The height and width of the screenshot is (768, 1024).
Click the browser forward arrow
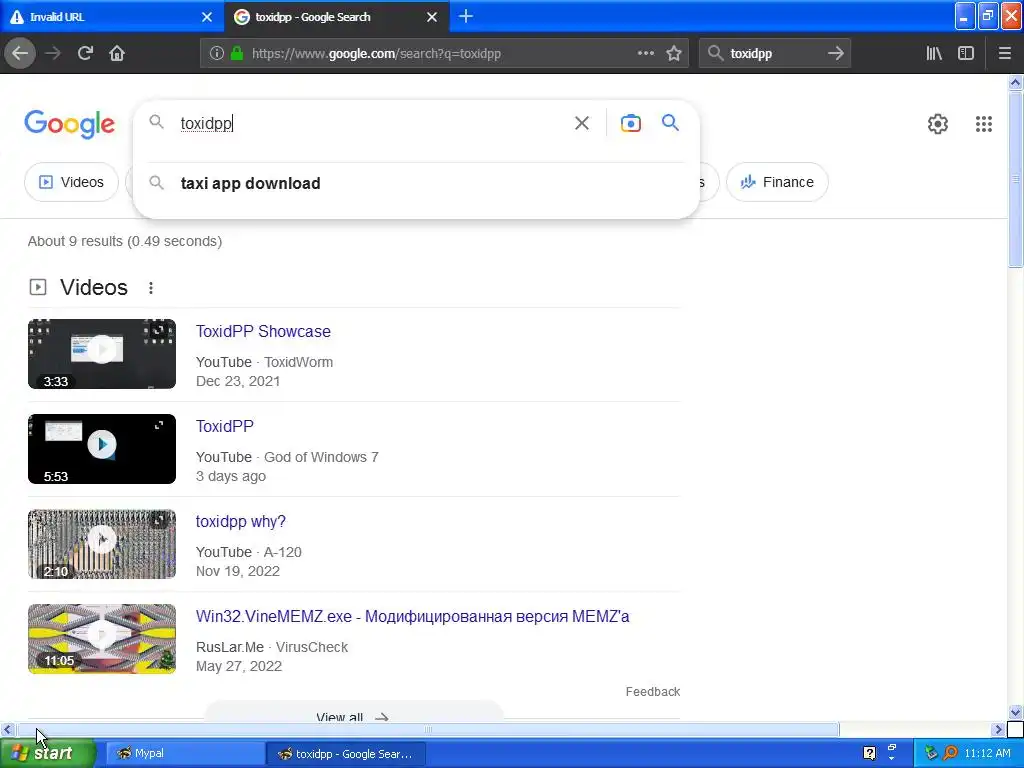pos(53,54)
